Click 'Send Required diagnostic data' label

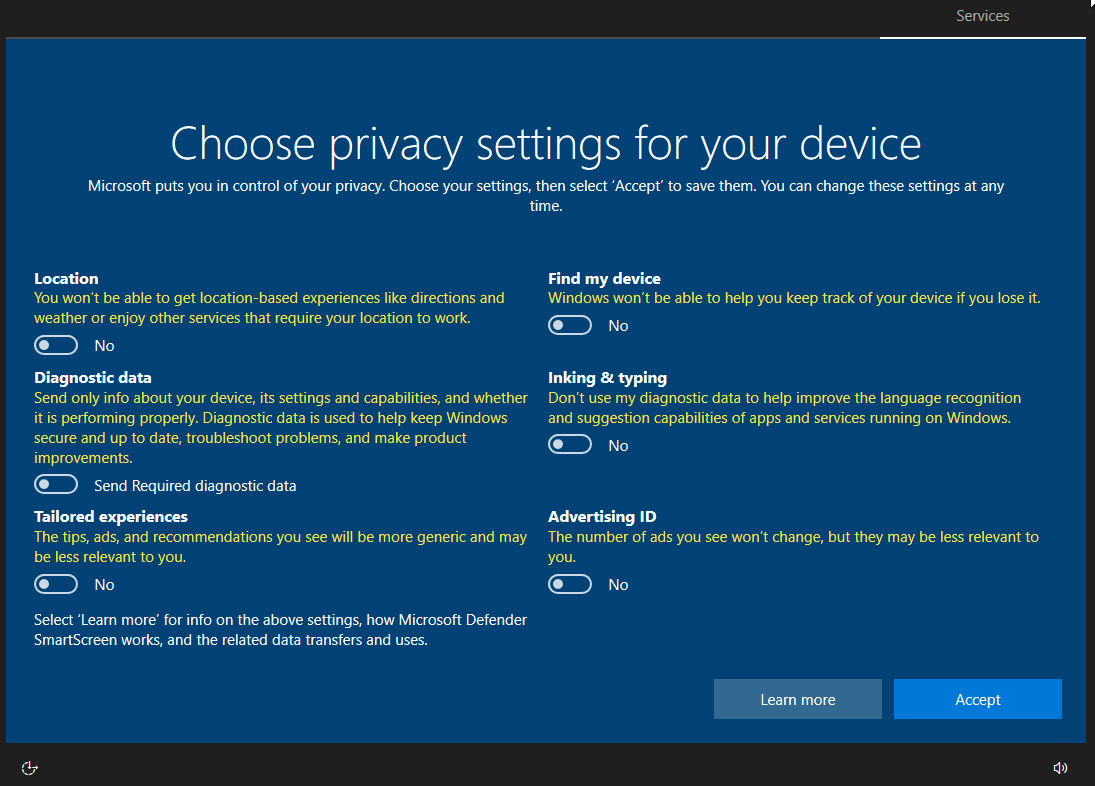(x=195, y=486)
